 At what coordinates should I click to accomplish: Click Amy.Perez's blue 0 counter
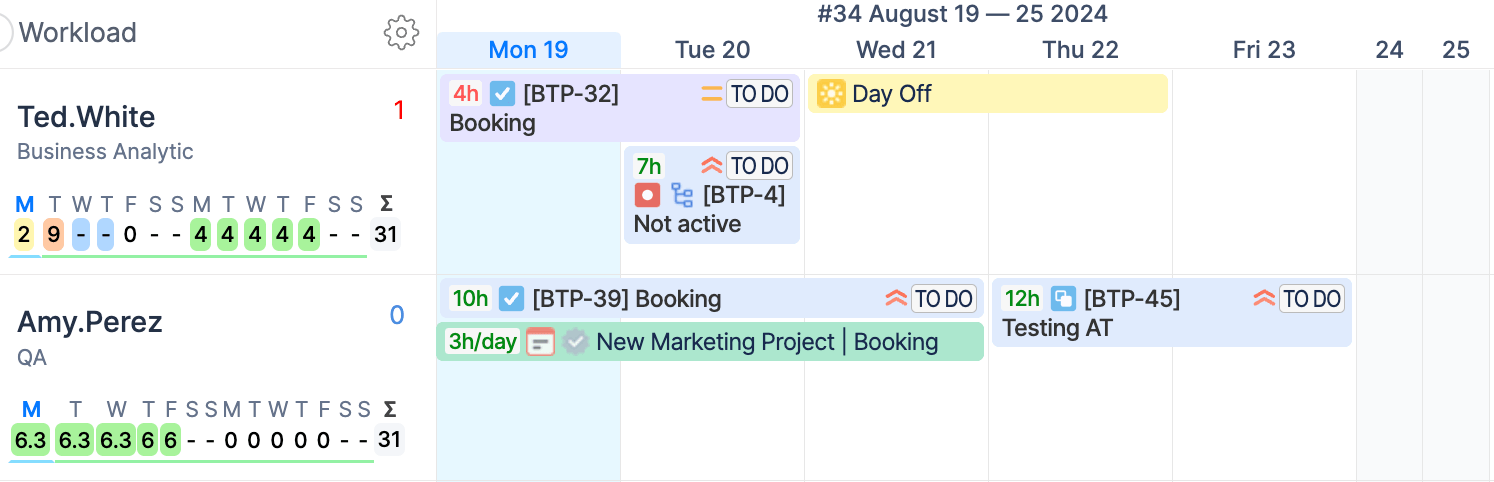397,316
